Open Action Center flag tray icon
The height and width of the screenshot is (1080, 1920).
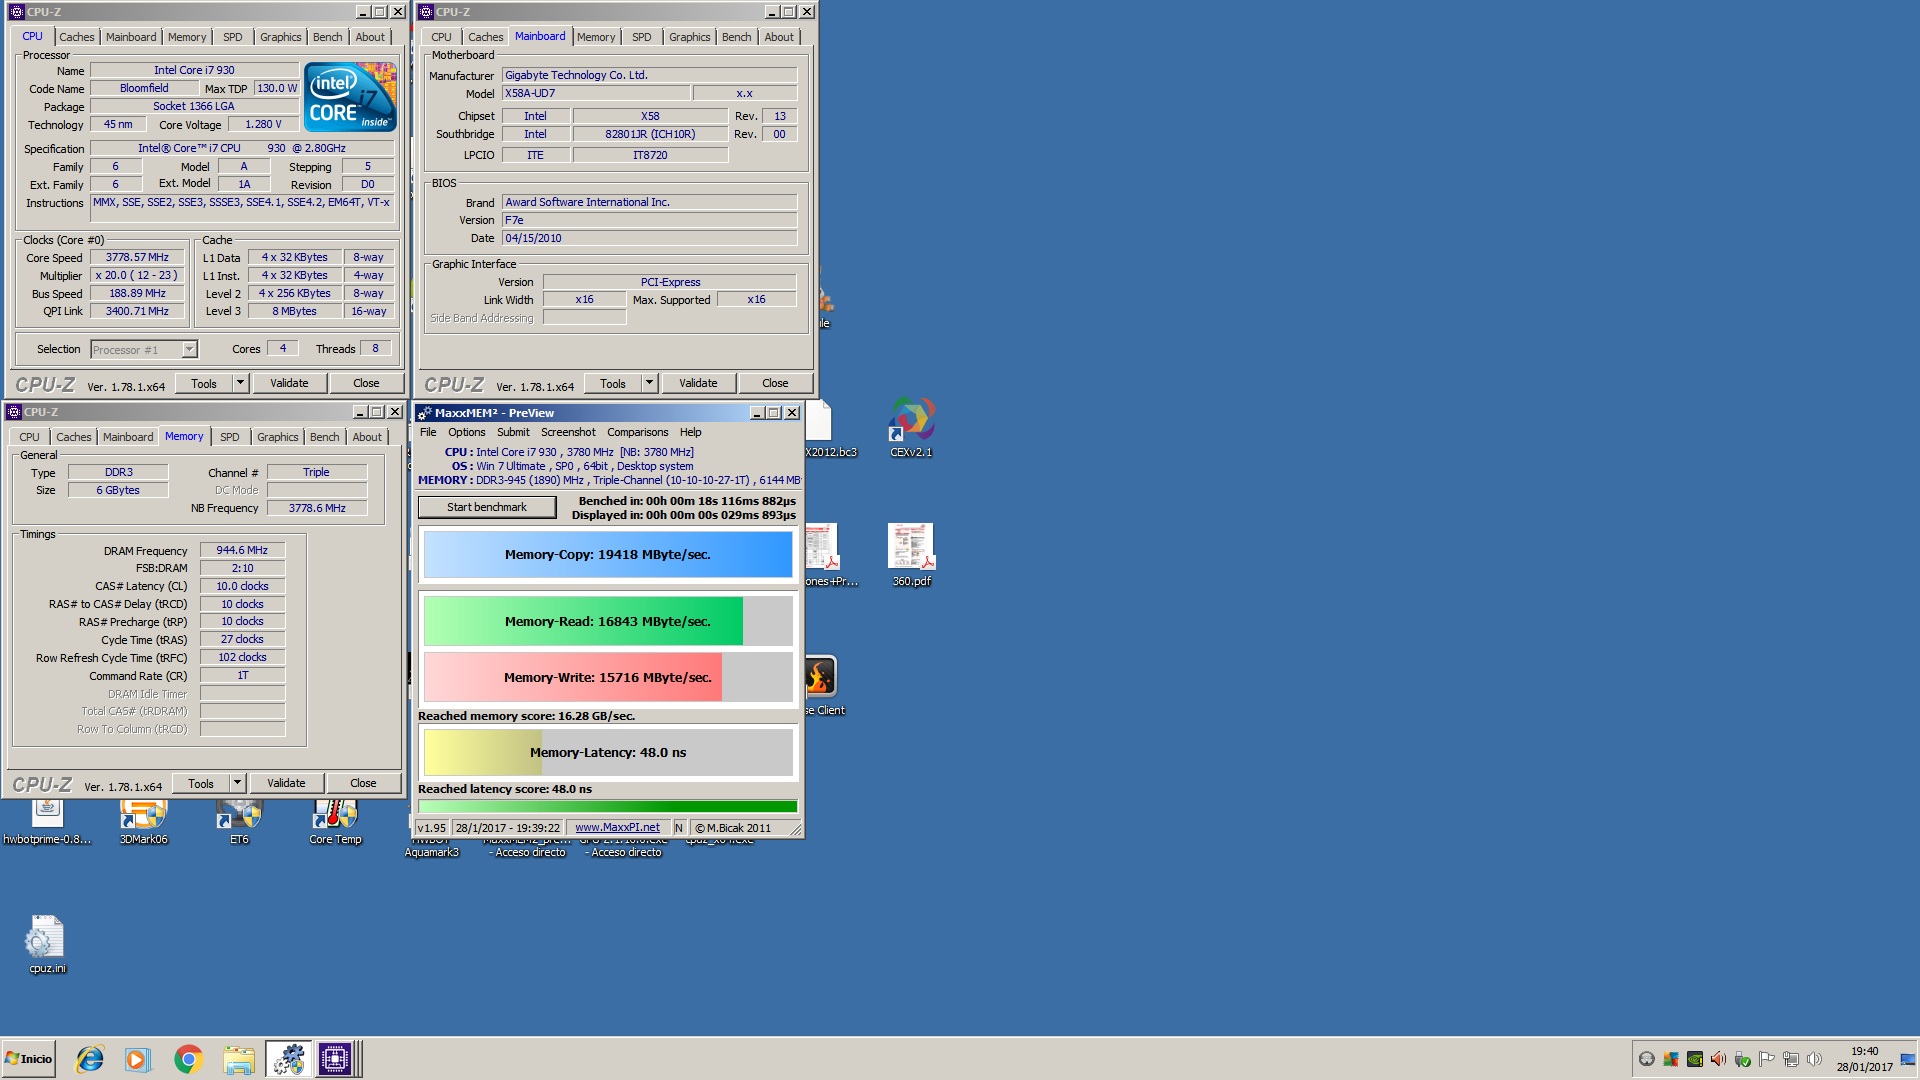pos(1766,1059)
